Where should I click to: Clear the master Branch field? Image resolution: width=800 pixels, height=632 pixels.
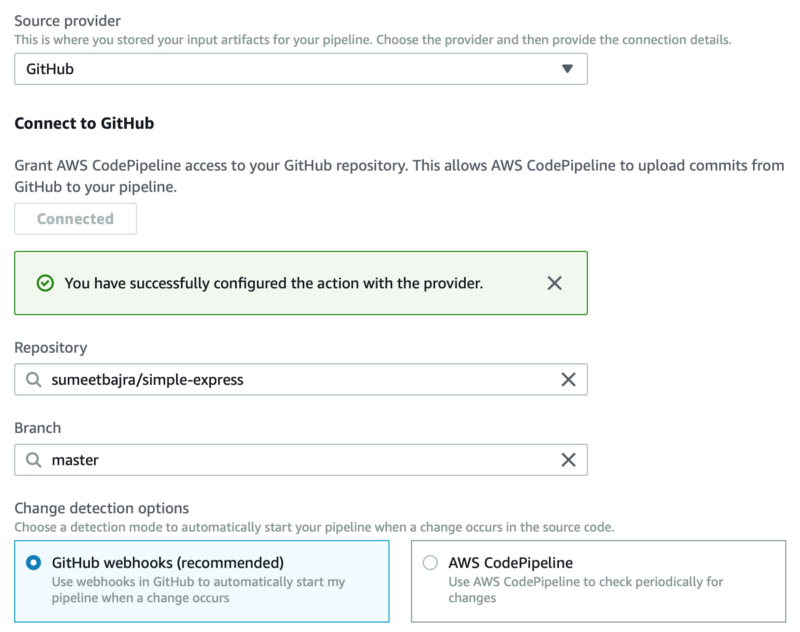(568, 460)
